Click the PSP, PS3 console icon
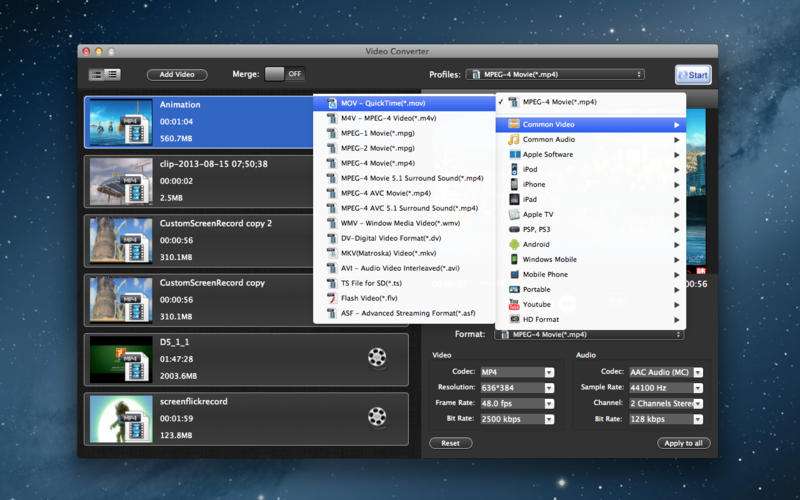 point(514,230)
